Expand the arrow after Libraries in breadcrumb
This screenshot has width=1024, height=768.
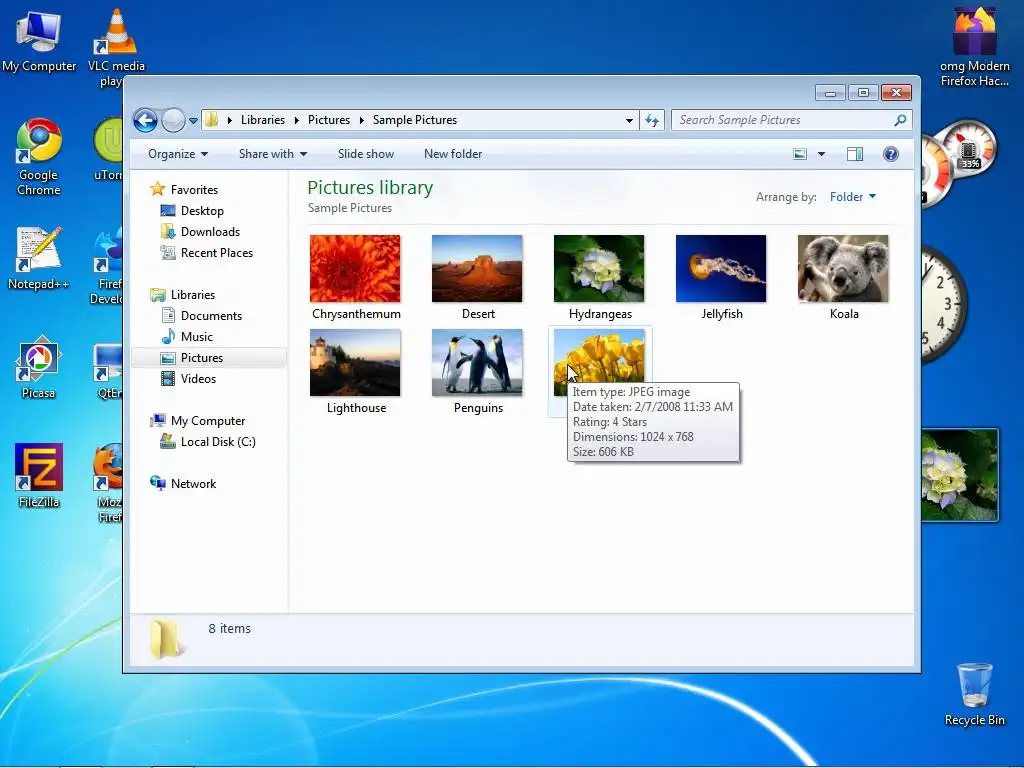296,120
